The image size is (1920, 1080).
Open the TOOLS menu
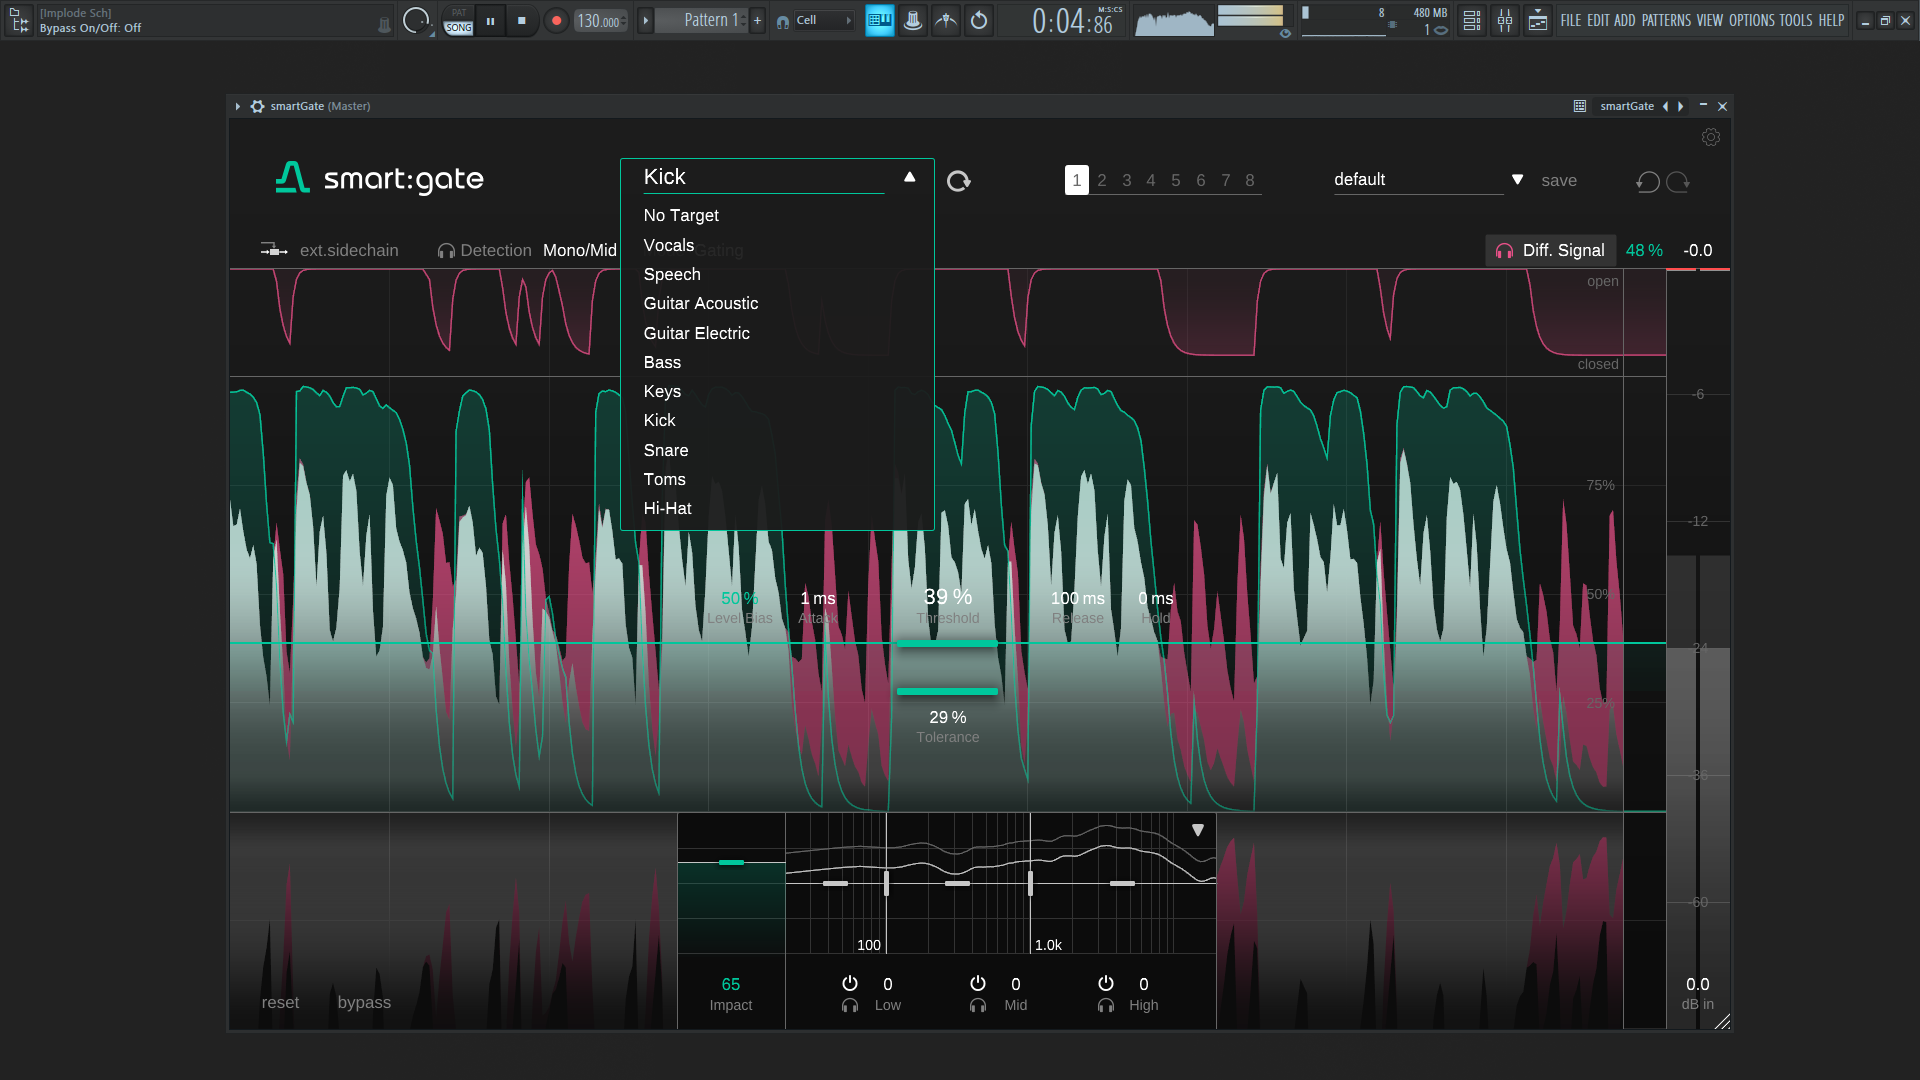tap(1795, 20)
